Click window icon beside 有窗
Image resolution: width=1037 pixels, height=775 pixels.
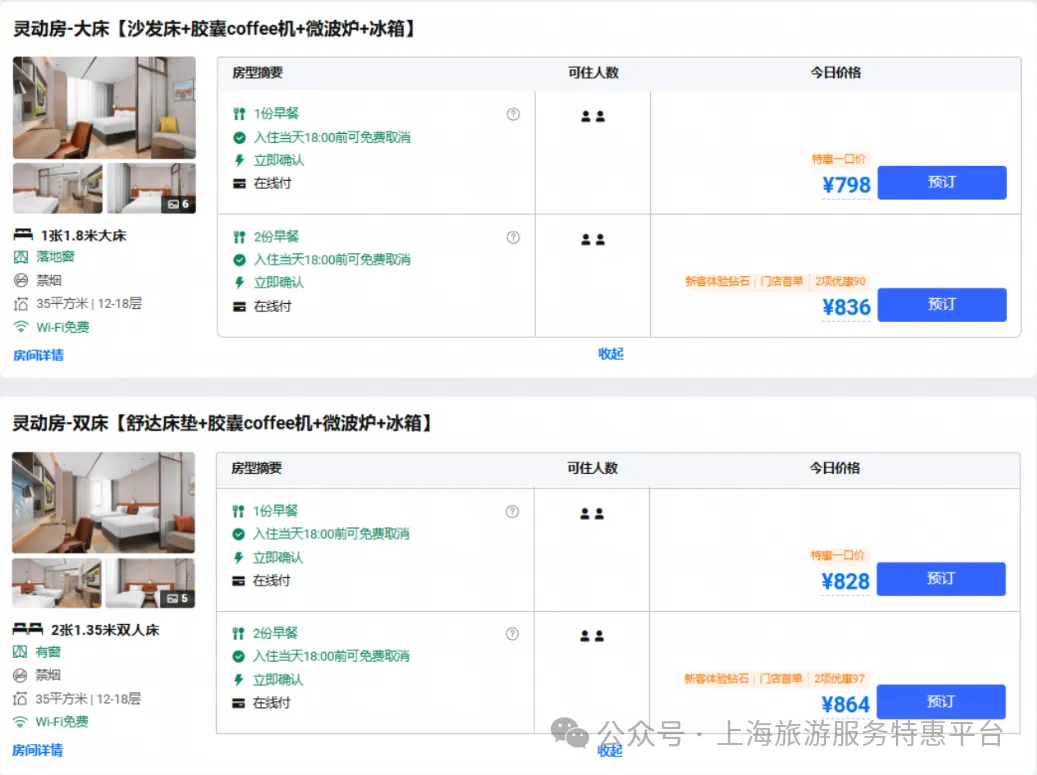pyautogui.click(x=20, y=652)
